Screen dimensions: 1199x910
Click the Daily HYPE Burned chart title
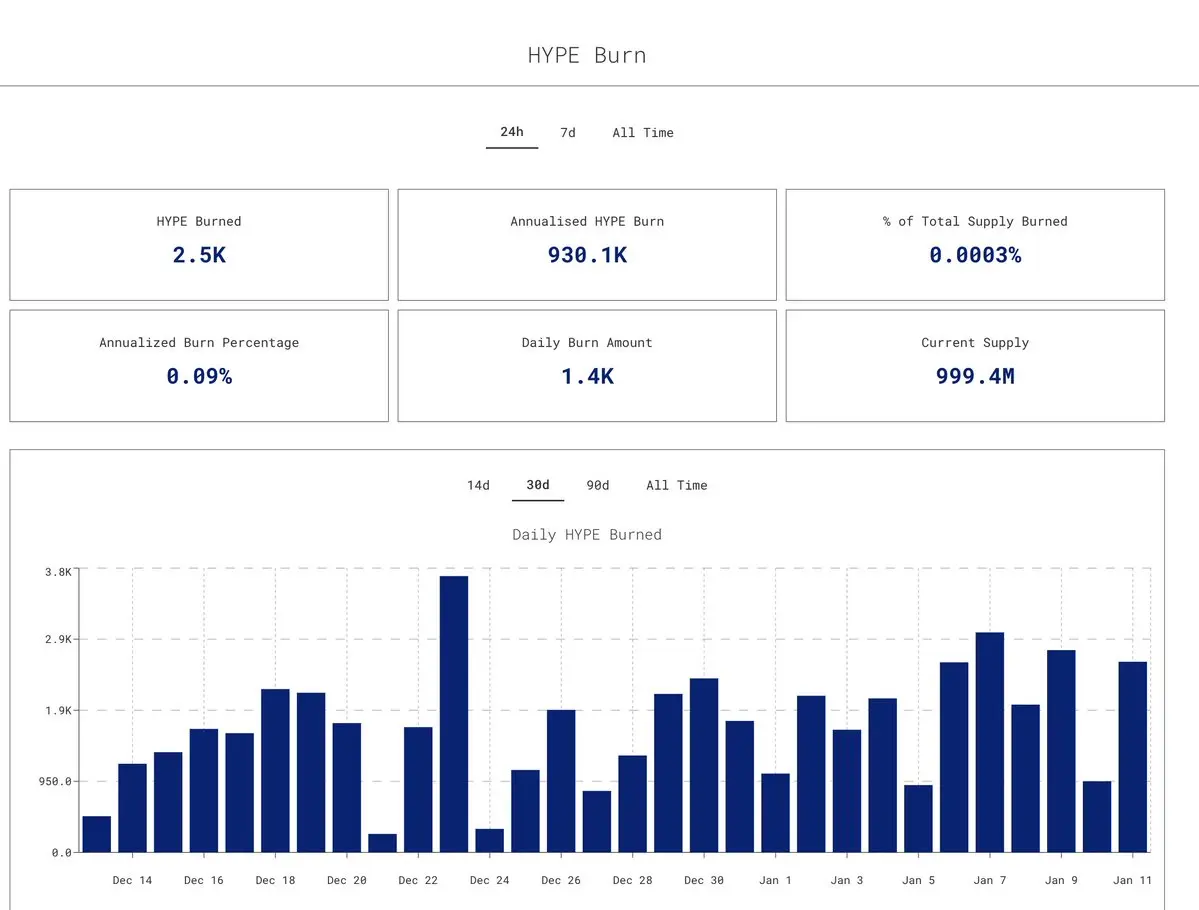point(587,535)
